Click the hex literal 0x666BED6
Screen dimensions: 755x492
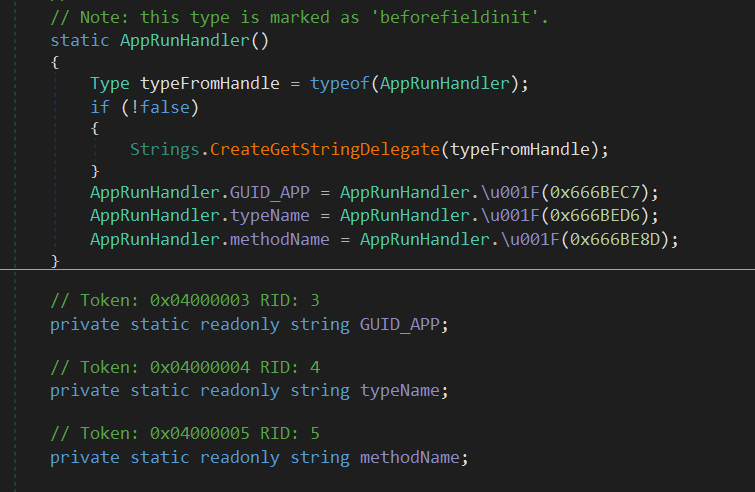point(611,214)
